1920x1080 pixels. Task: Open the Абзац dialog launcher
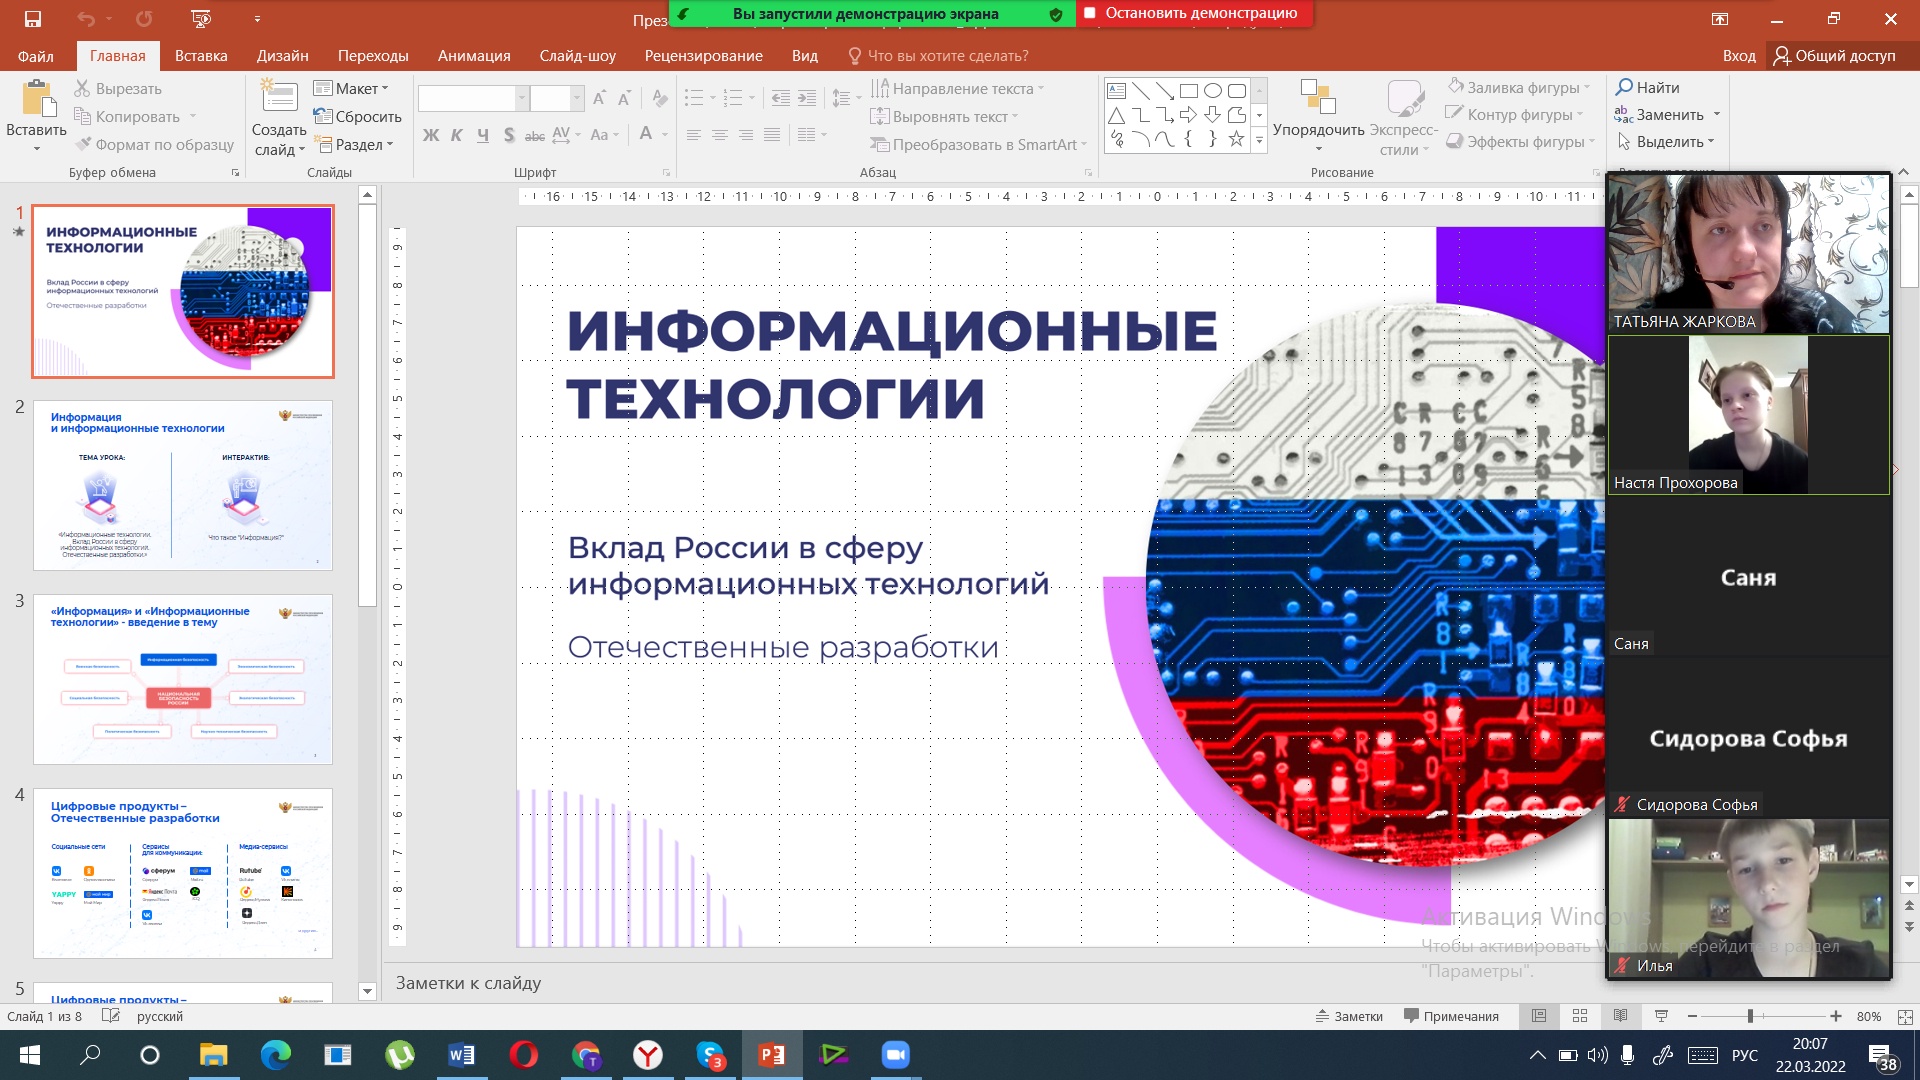click(x=1089, y=173)
